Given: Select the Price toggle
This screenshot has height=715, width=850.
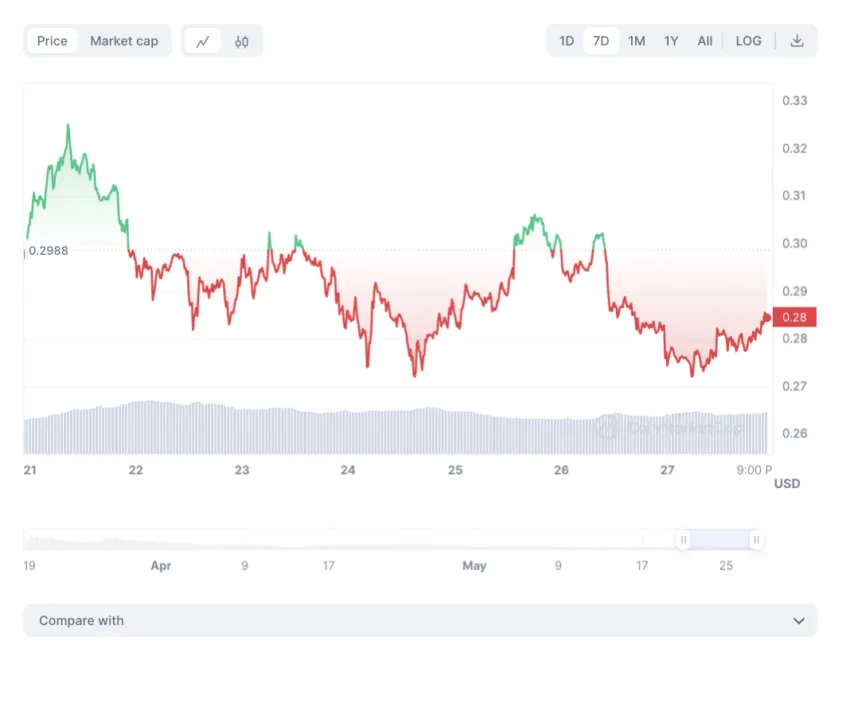Looking at the screenshot, I should [52, 41].
